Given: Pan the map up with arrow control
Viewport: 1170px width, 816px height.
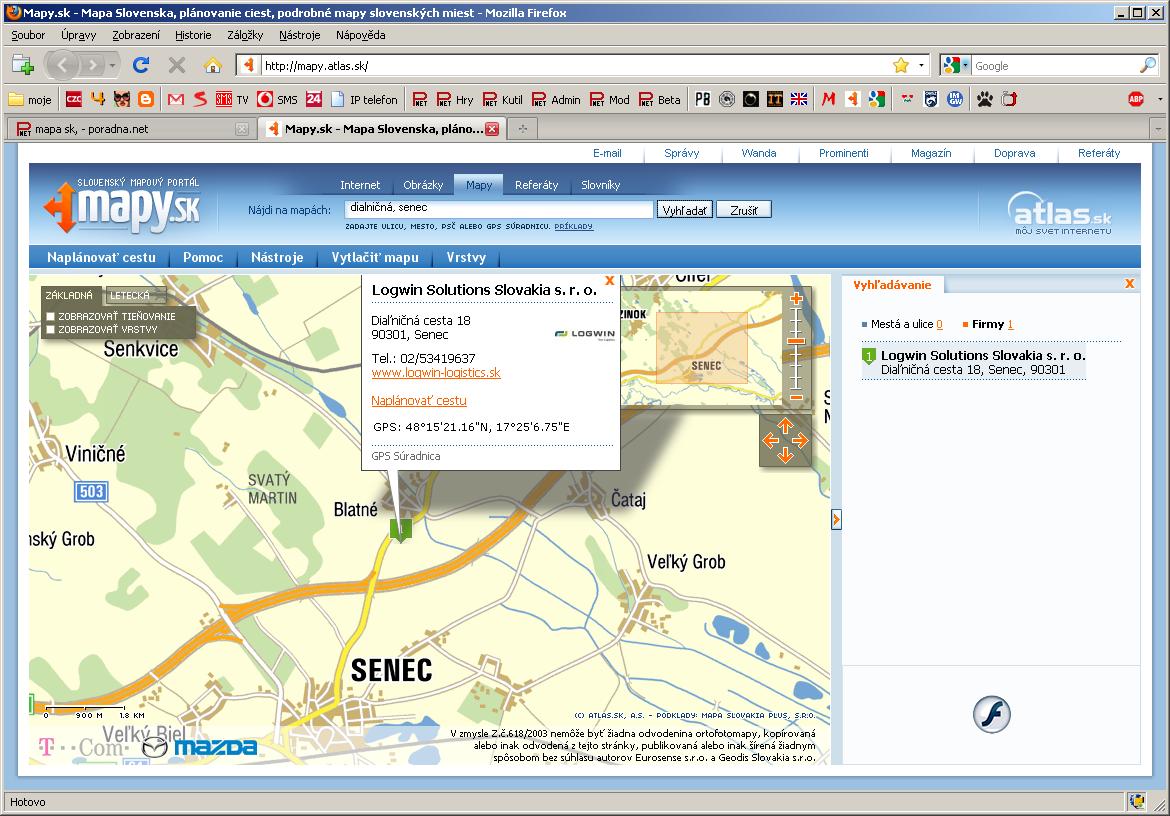Looking at the screenshot, I should click(785, 425).
